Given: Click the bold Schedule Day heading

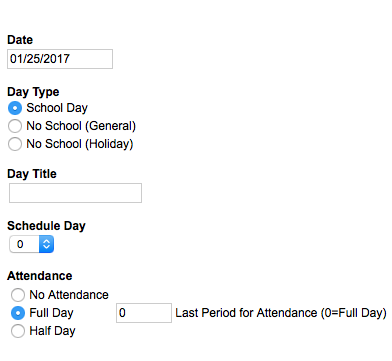Looking at the screenshot, I should (46, 226).
